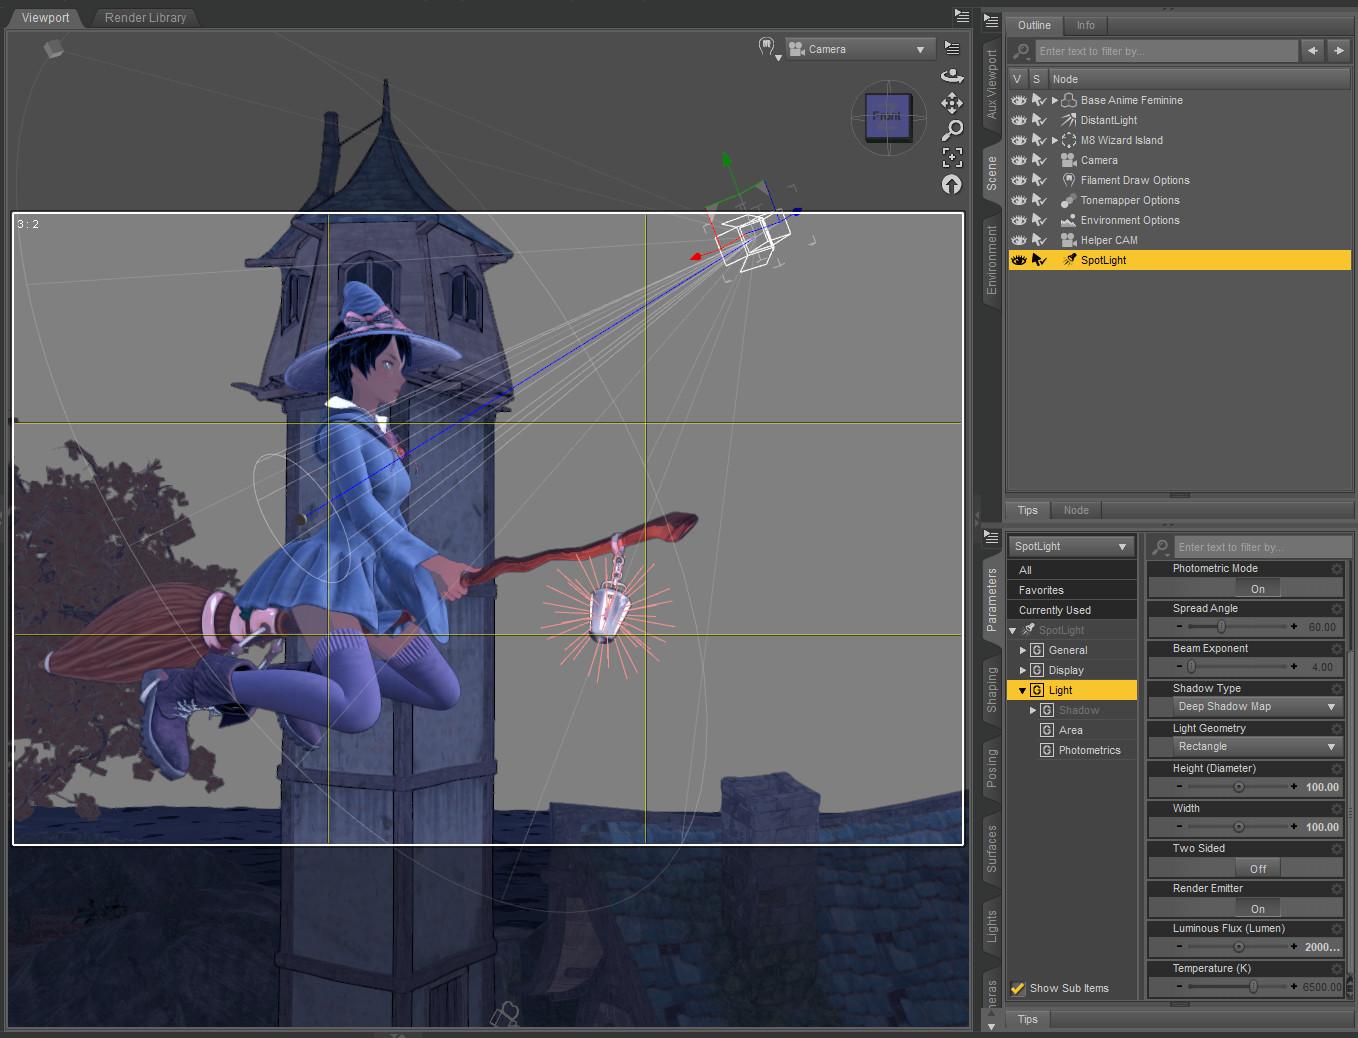Open the Camera view selection dropdown
This screenshot has height=1038, width=1358.
[859, 49]
